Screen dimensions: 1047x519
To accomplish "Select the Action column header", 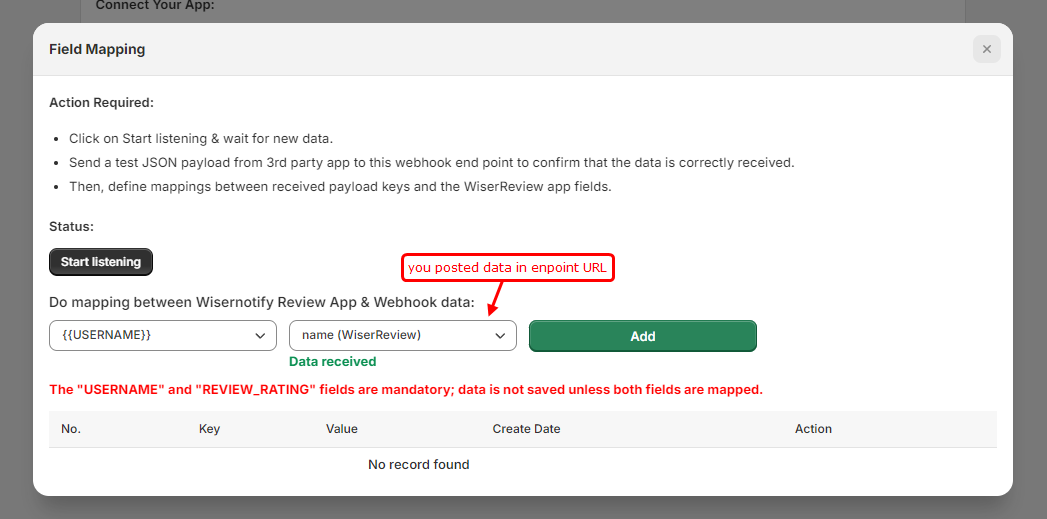I will [x=813, y=429].
